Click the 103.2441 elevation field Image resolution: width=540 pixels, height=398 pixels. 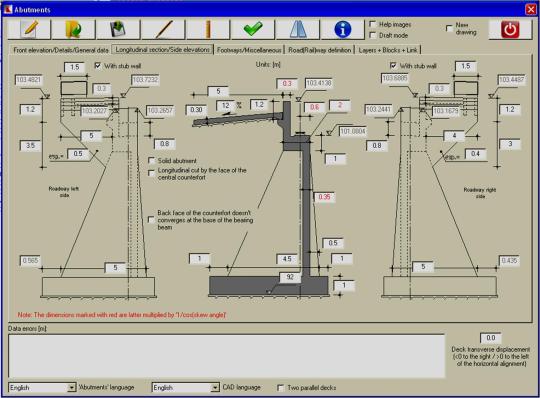click(378, 109)
